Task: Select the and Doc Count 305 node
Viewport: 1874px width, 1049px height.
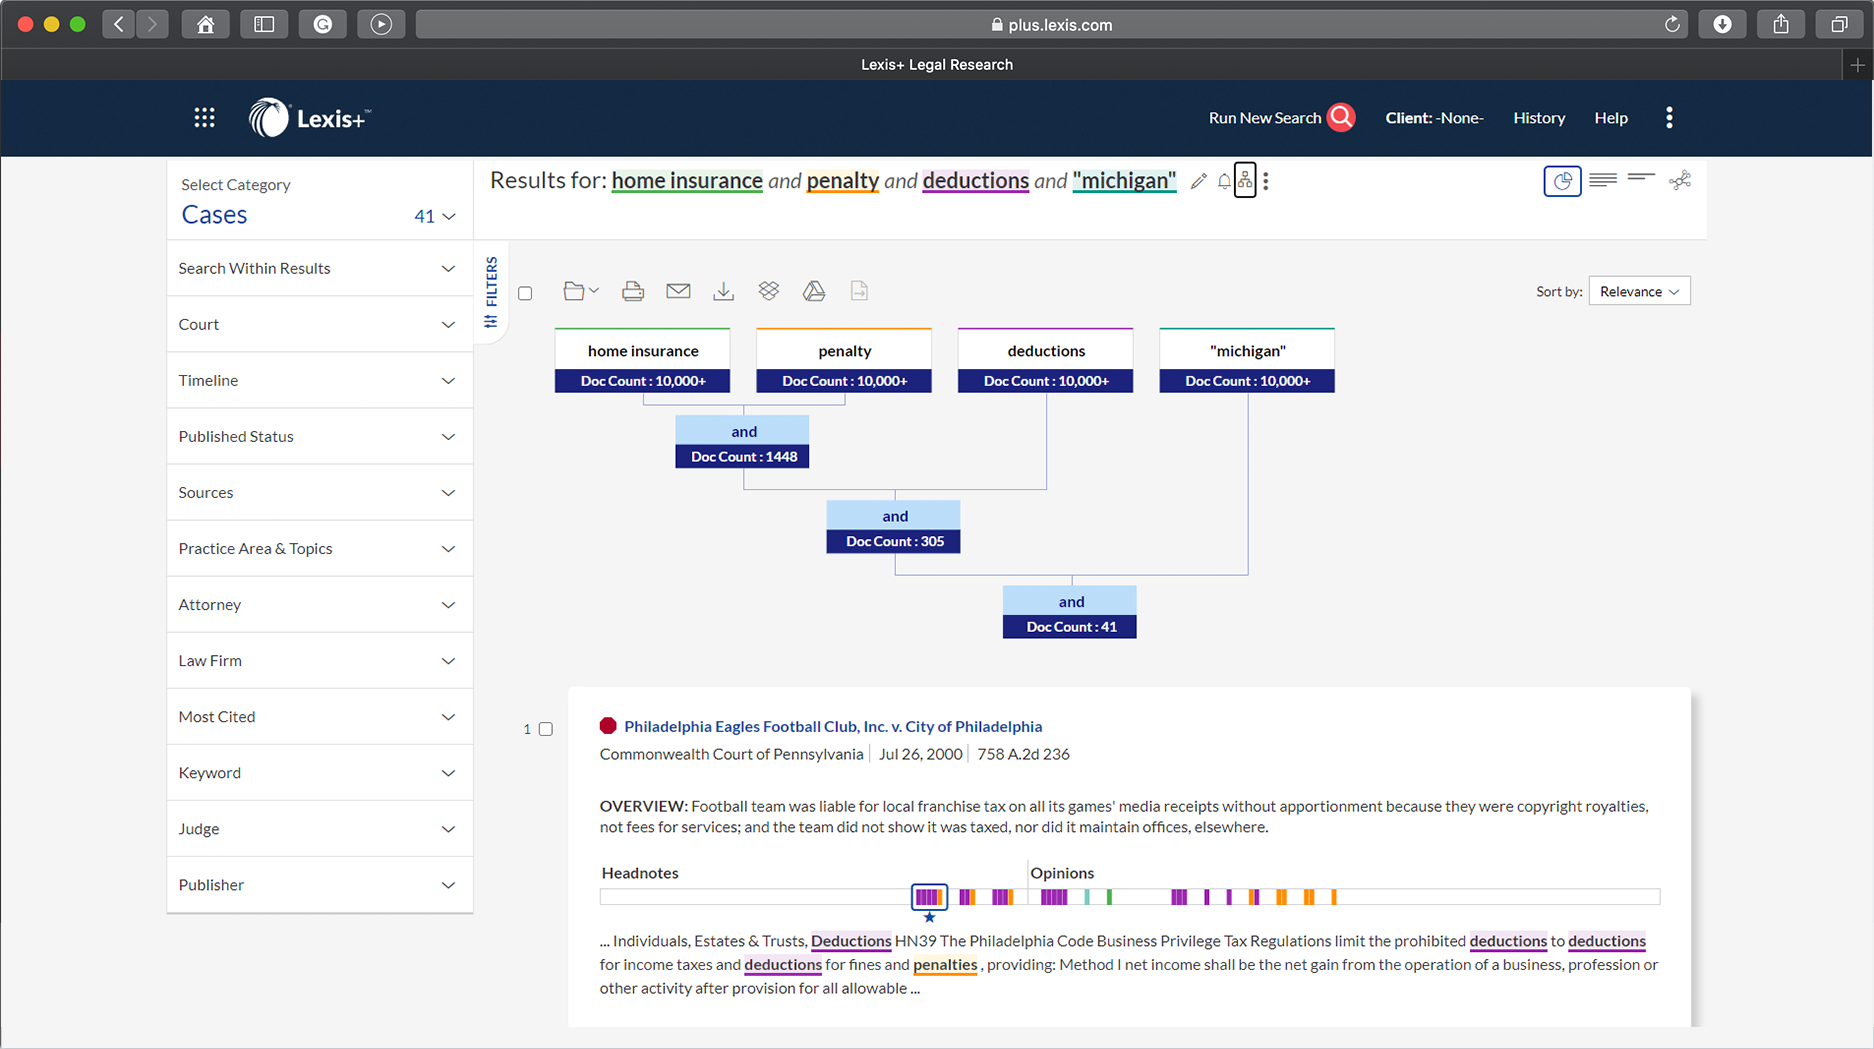Action: click(893, 527)
